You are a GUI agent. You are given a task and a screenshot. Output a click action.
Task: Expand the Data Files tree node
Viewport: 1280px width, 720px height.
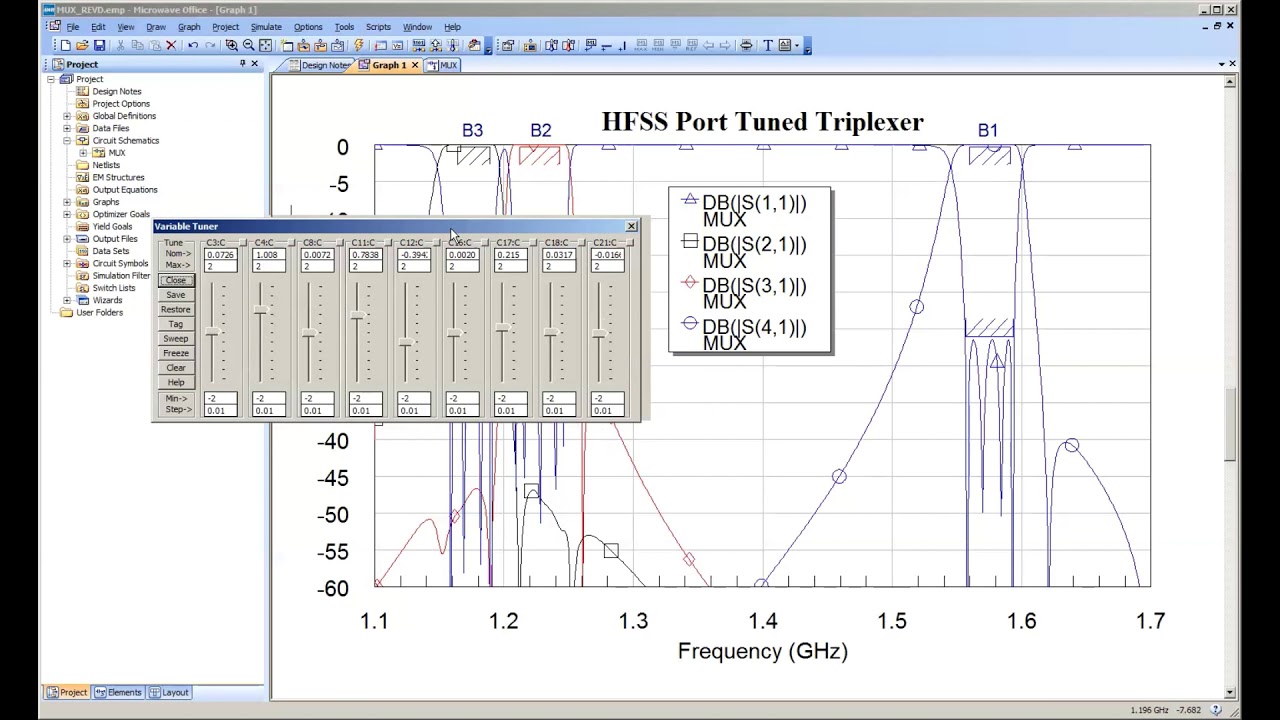67,128
